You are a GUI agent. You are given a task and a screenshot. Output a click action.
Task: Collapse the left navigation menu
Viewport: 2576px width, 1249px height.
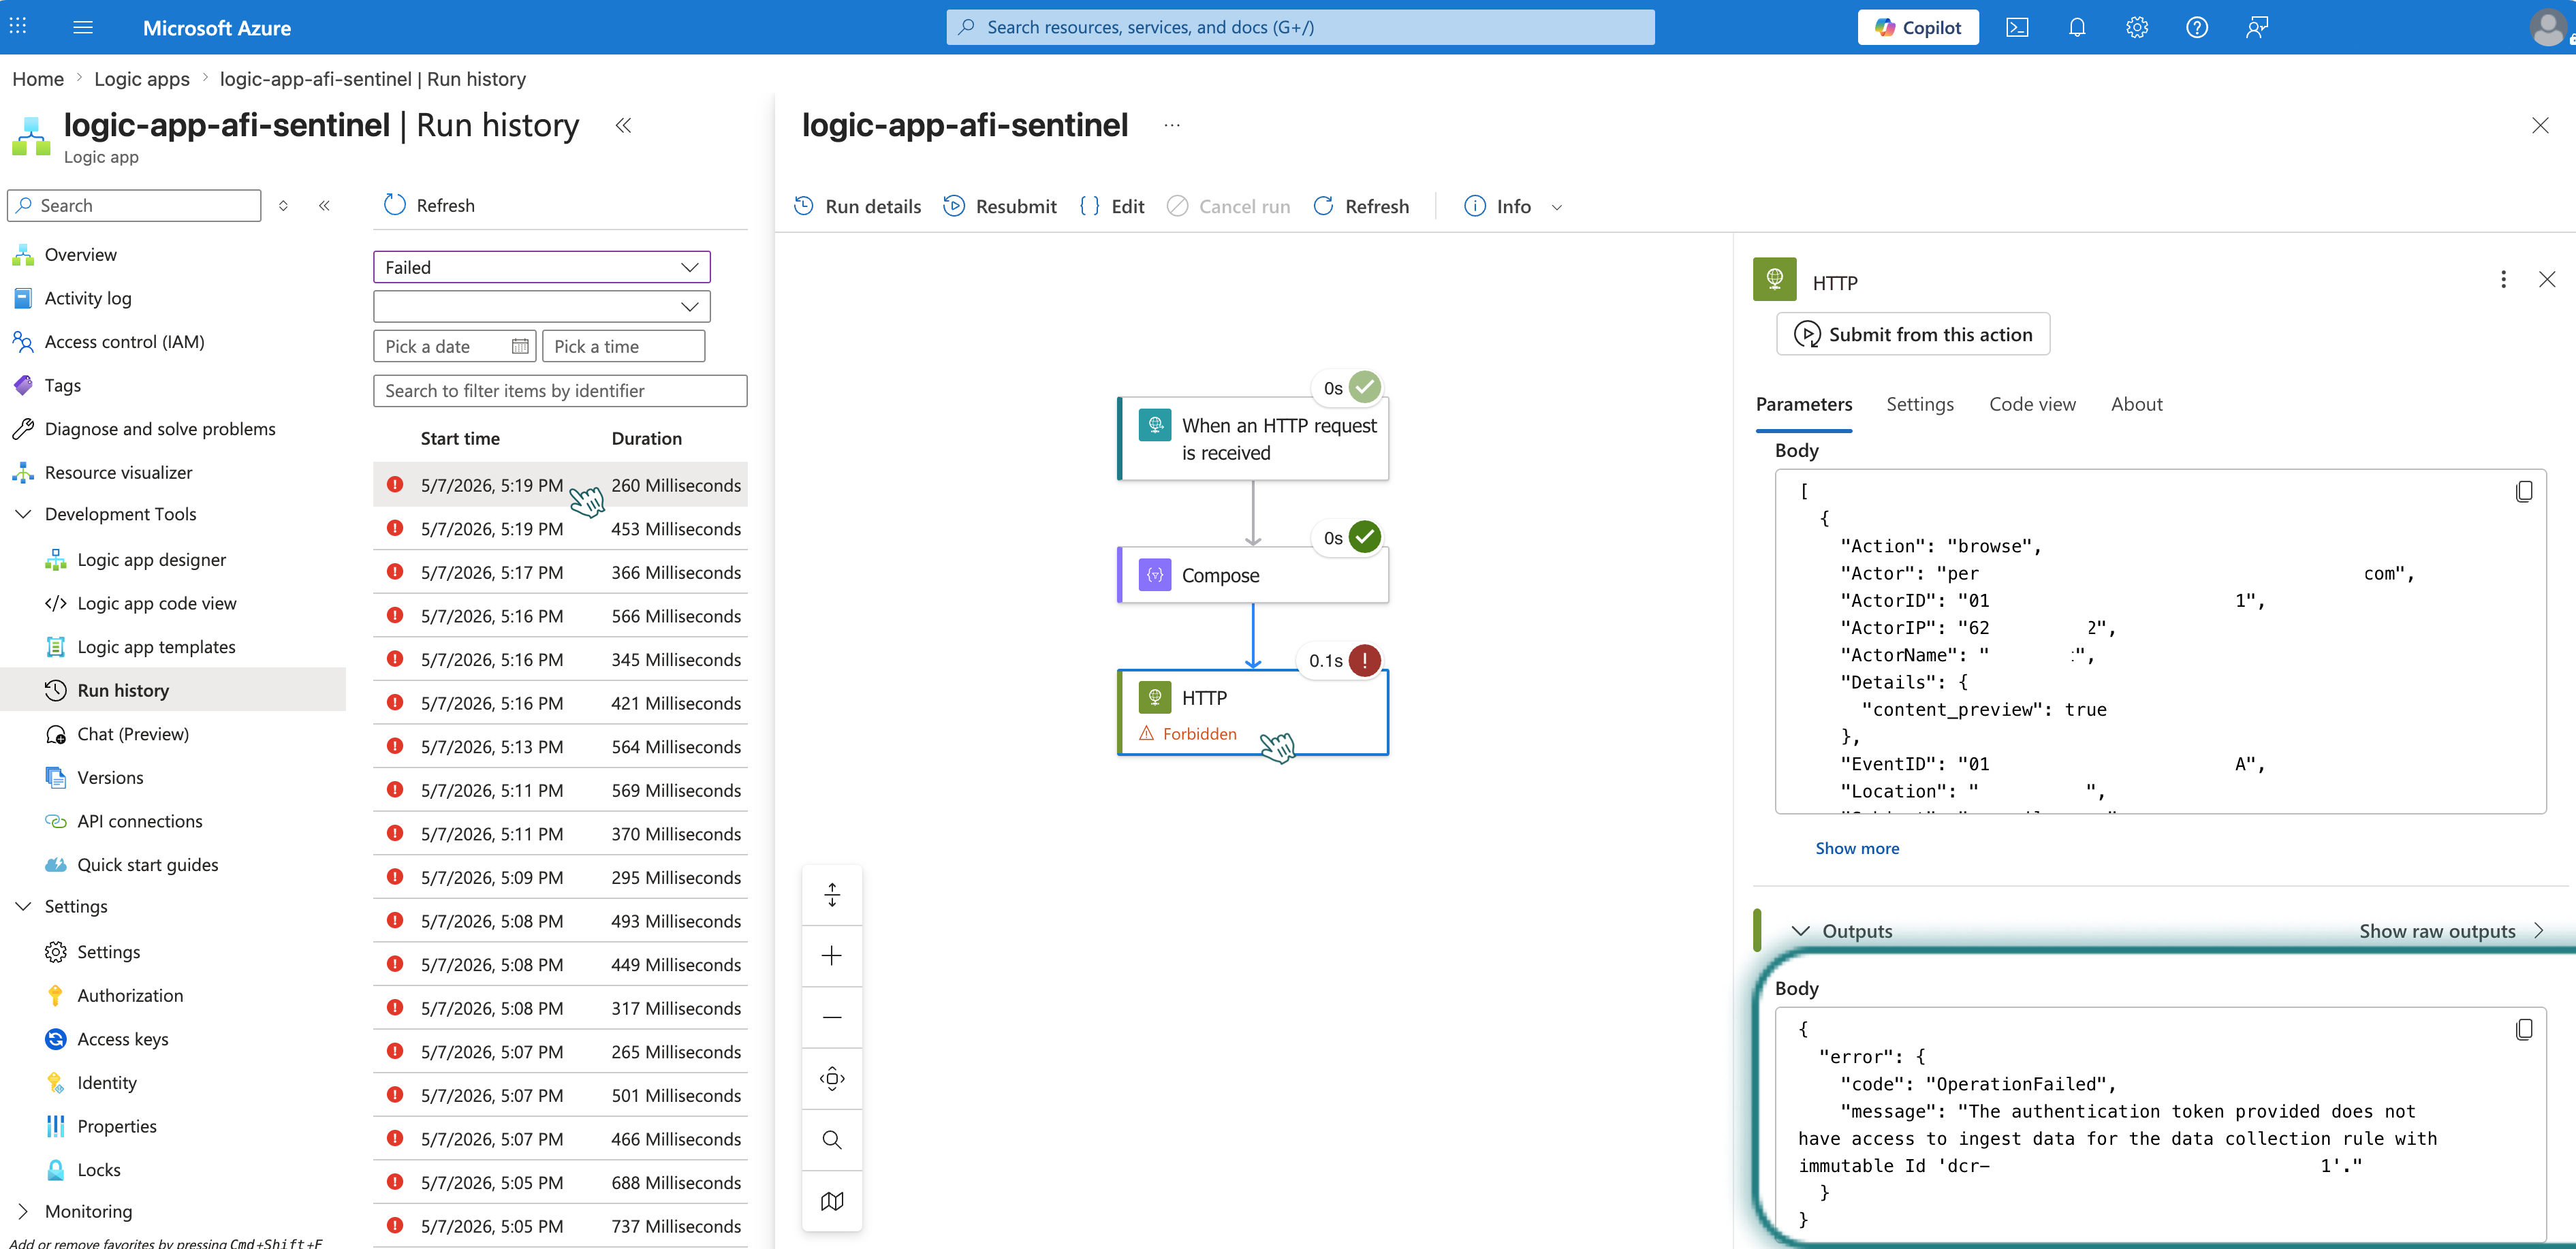click(324, 205)
